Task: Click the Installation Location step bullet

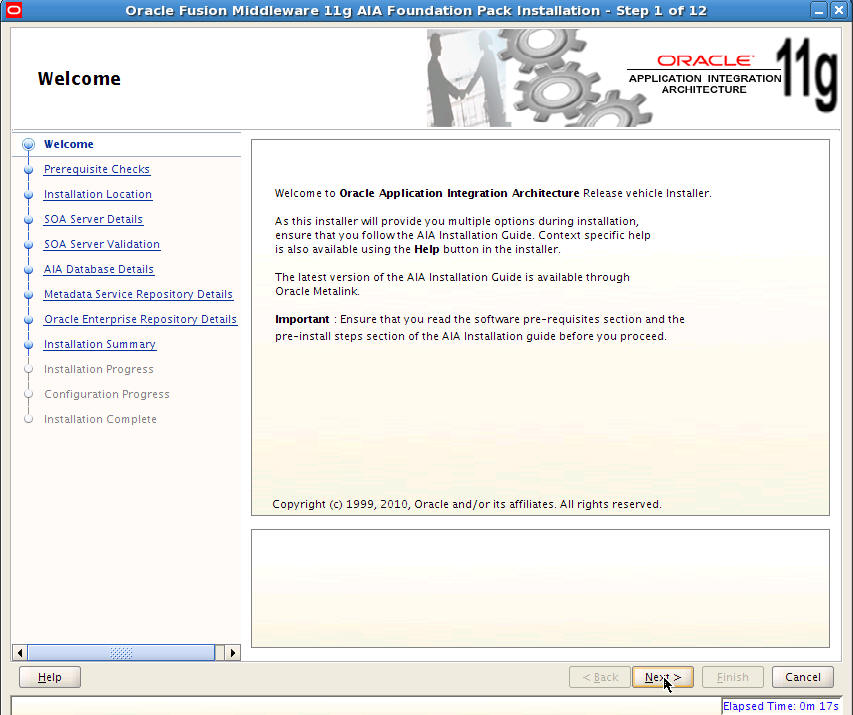Action: pos(28,195)
